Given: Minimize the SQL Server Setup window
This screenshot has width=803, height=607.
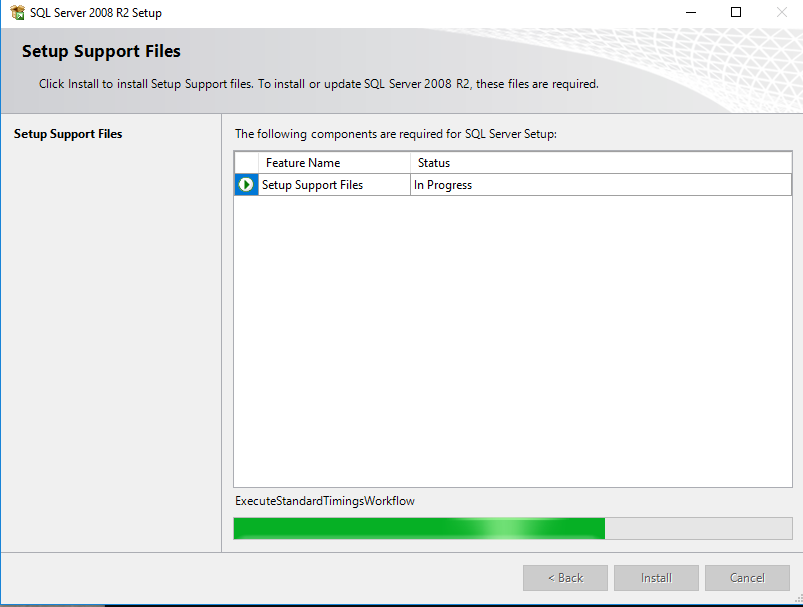Looking at the screenshot, I should pyautogui.click(x=691, y=12).
